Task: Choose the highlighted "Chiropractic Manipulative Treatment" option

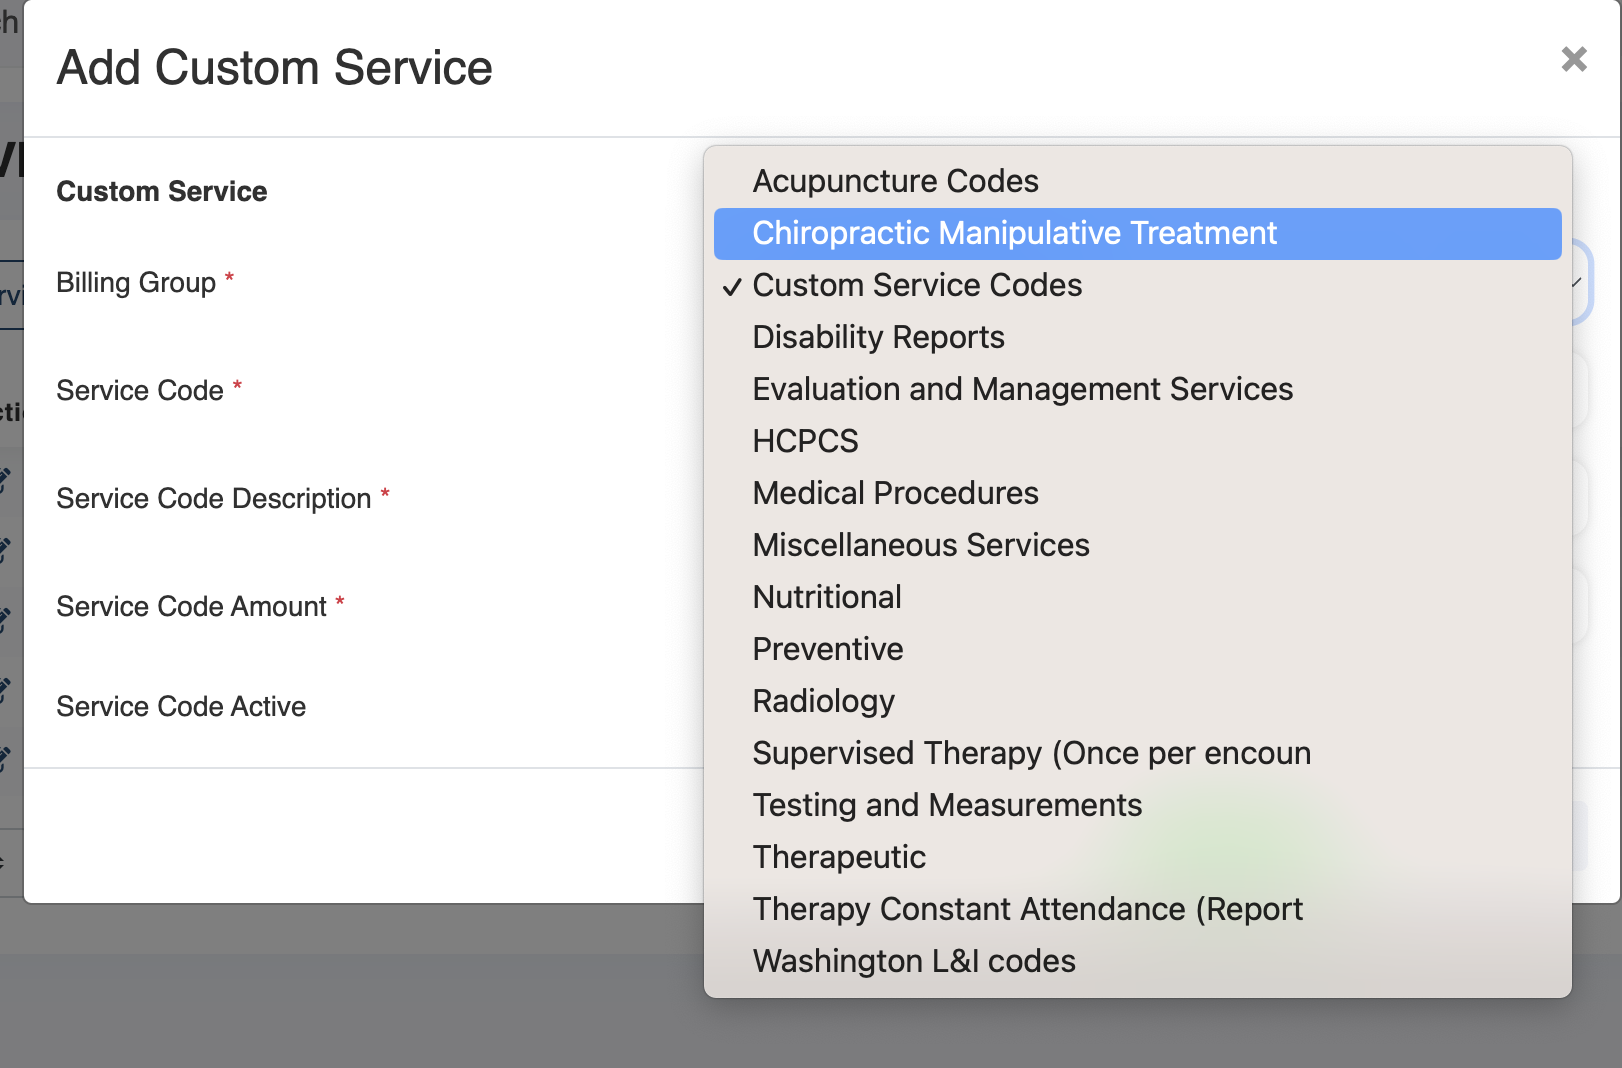Action: pyautogui.click(x=1015, y=233)
